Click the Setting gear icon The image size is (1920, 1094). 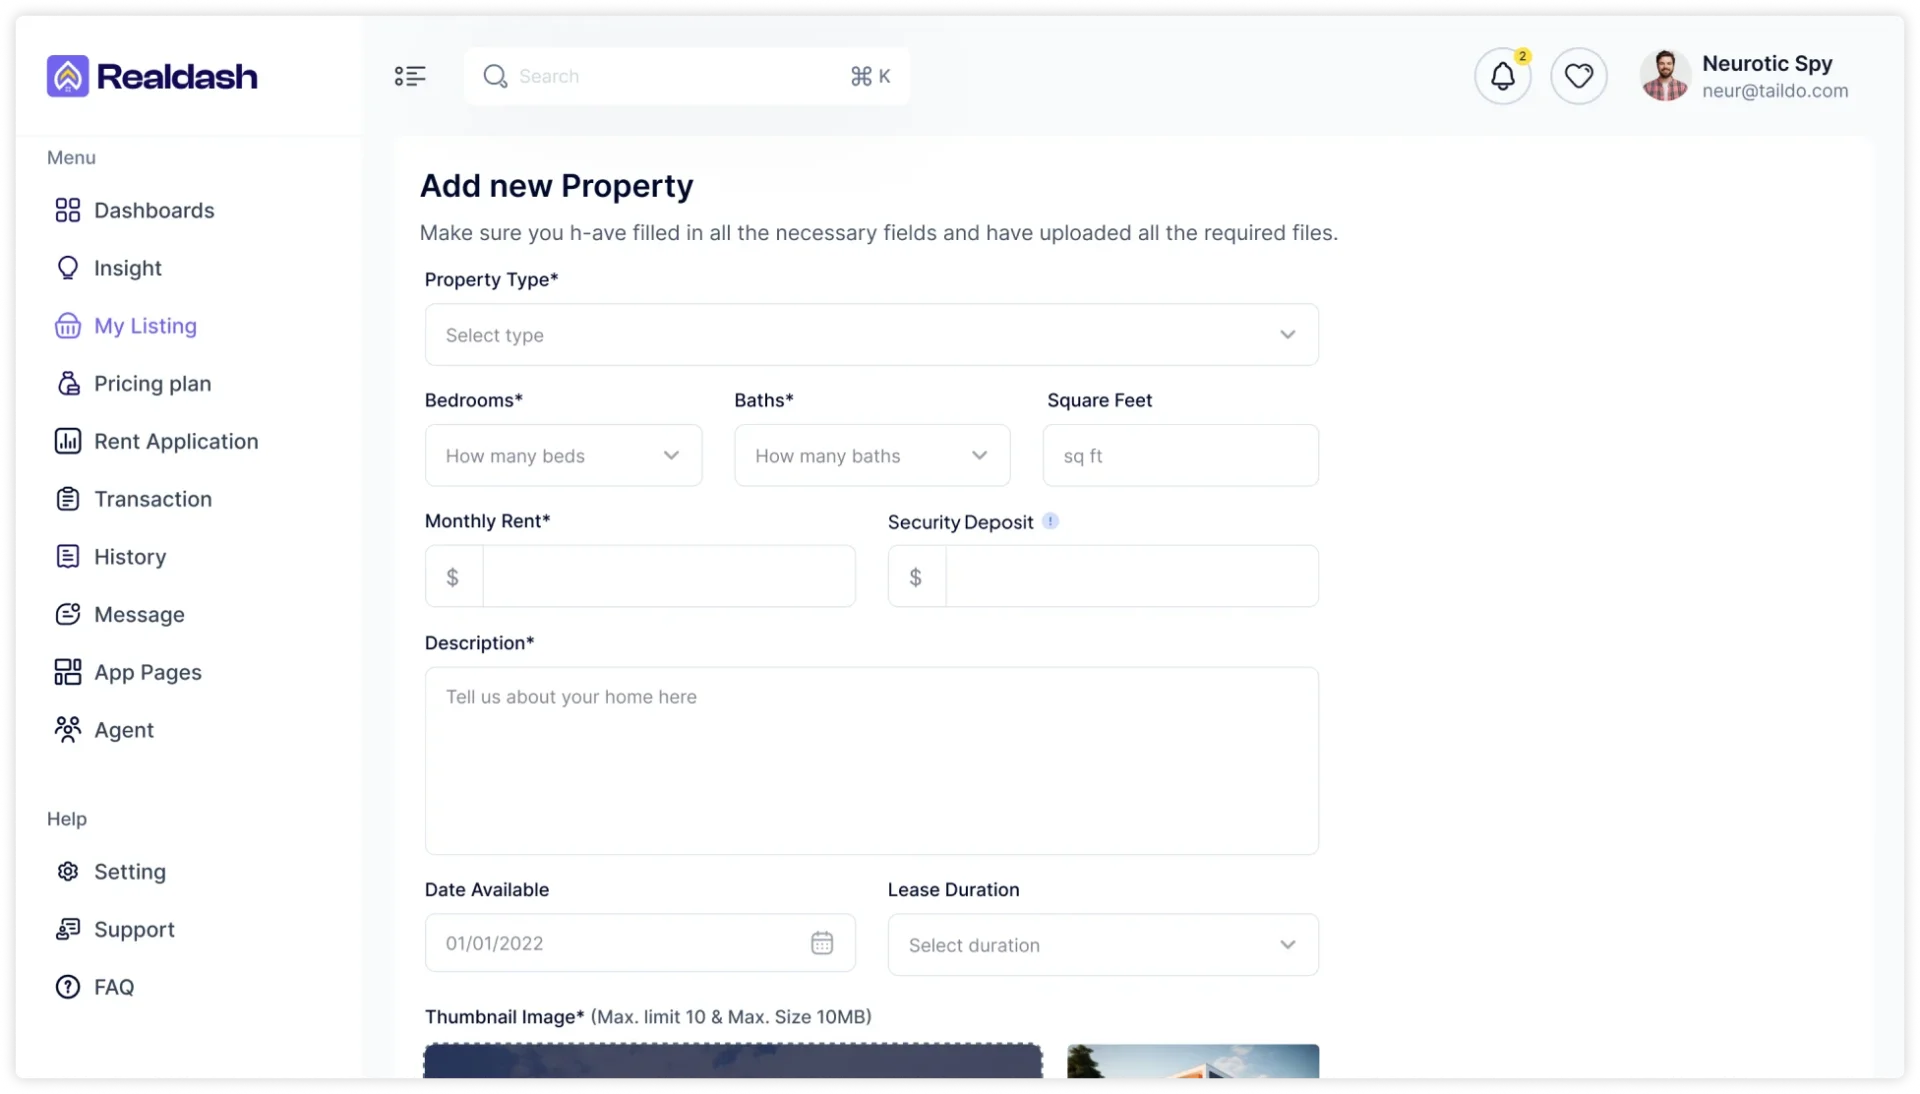click(x=68, y=872)
